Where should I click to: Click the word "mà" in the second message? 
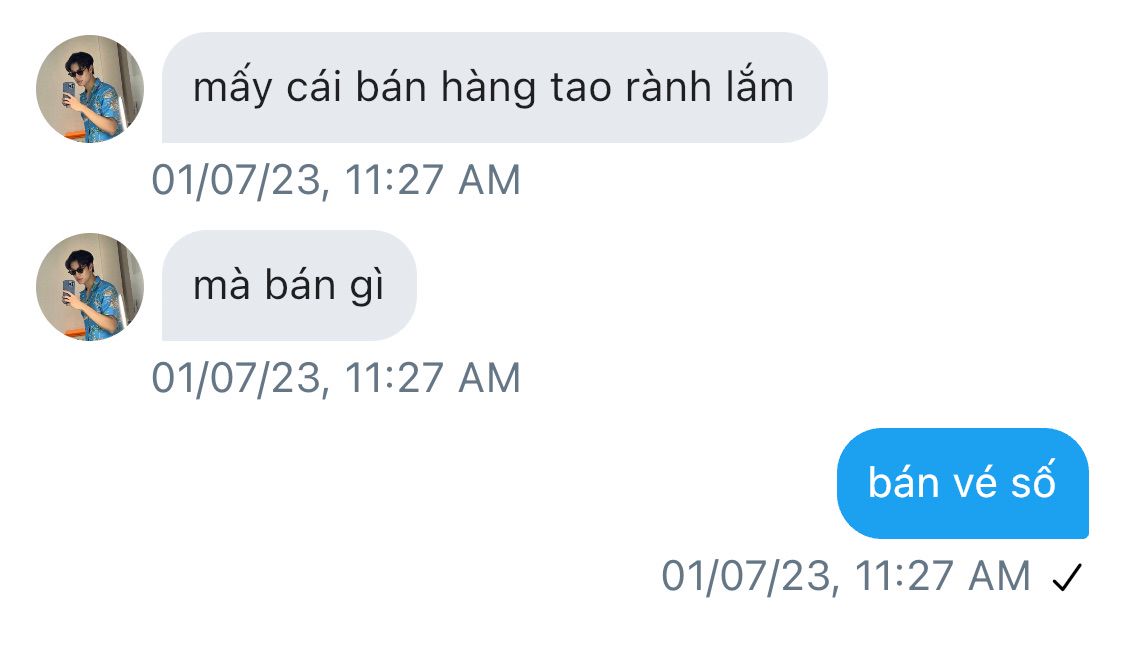(222, 285)
